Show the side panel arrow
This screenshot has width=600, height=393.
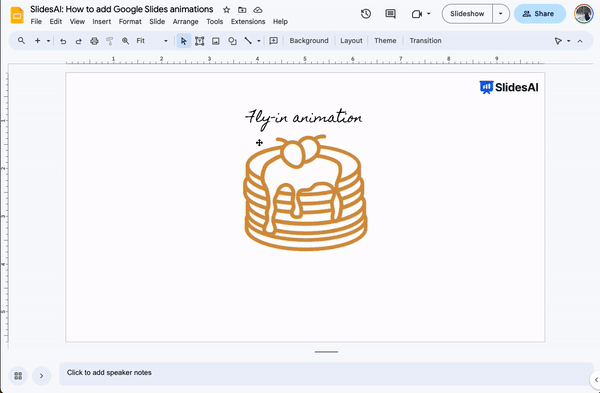click(595, 380)
